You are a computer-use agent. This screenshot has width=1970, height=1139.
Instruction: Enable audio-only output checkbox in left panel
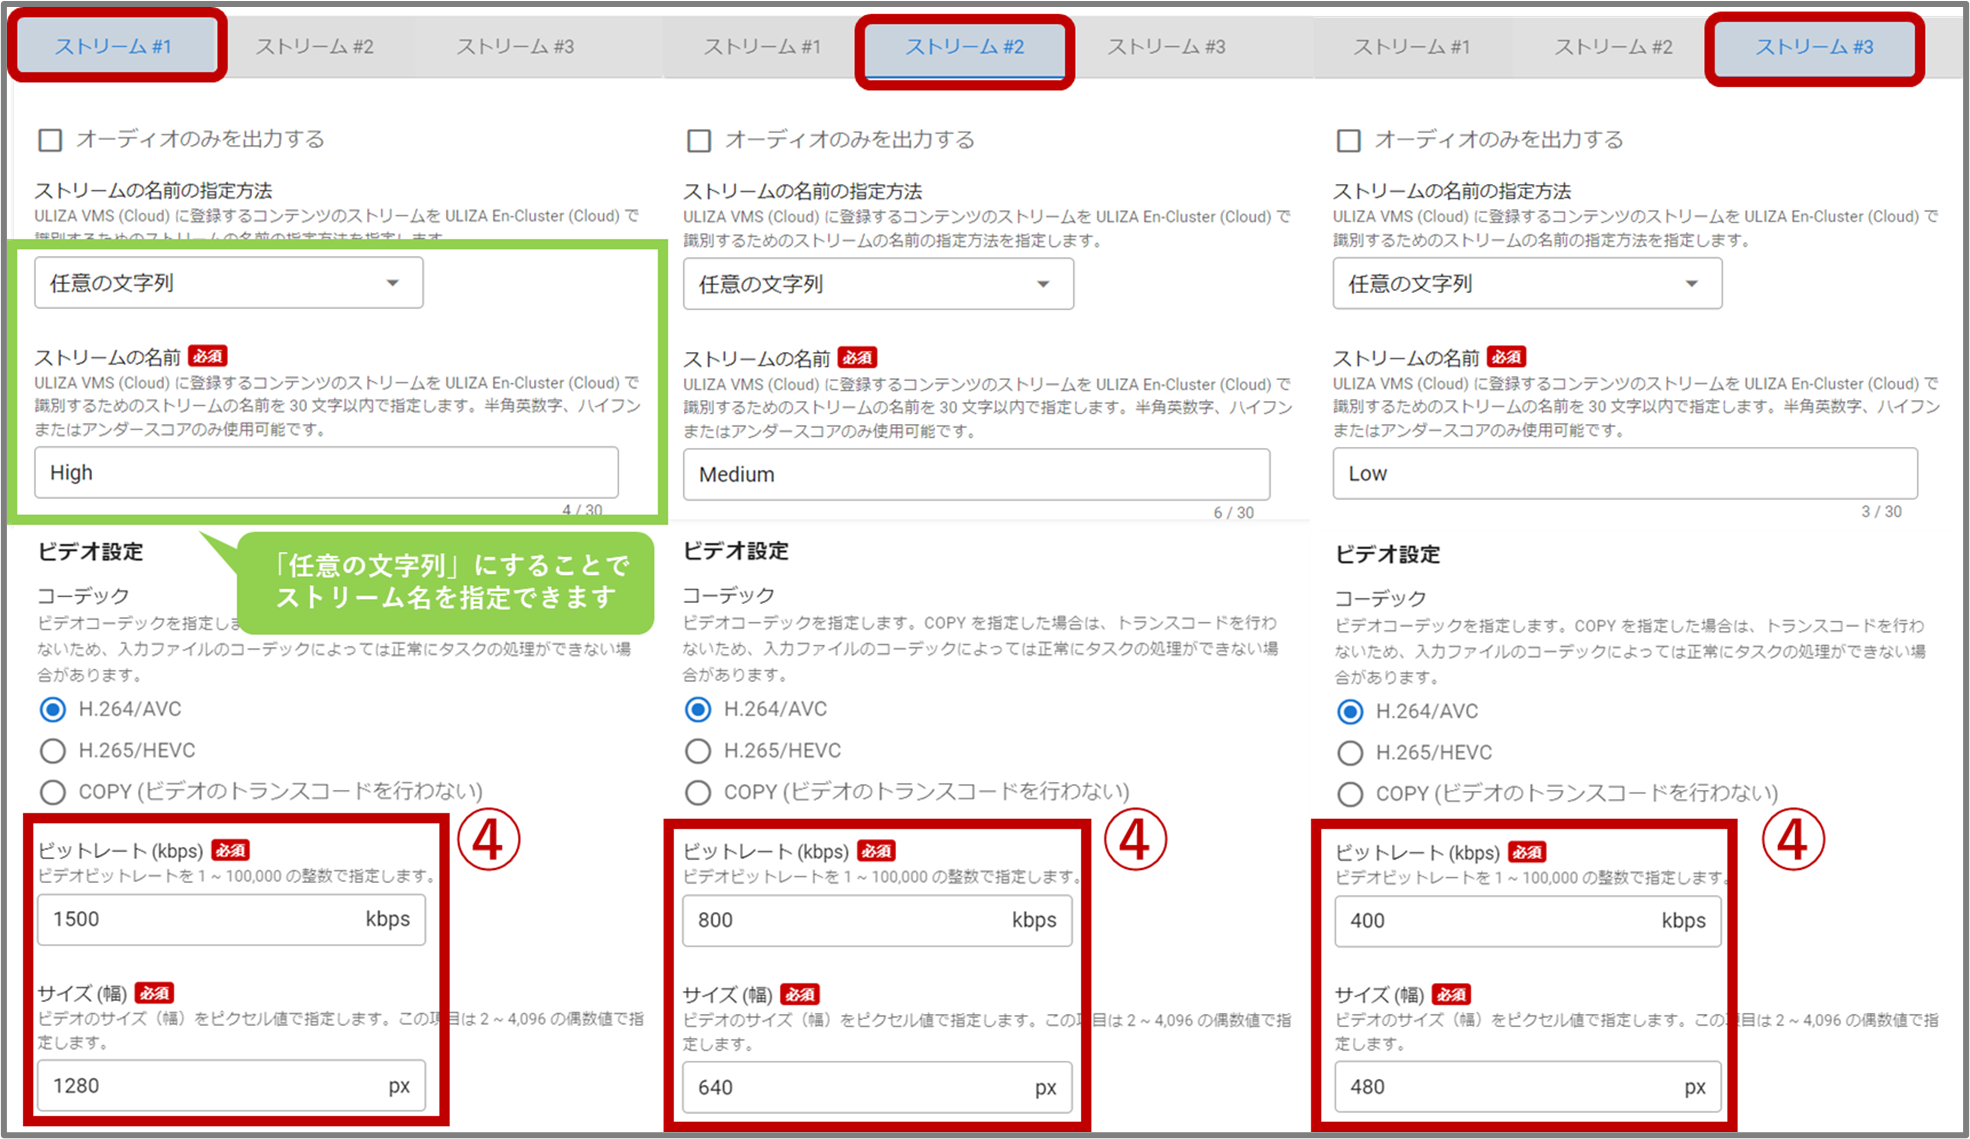(x=50, y=140)
